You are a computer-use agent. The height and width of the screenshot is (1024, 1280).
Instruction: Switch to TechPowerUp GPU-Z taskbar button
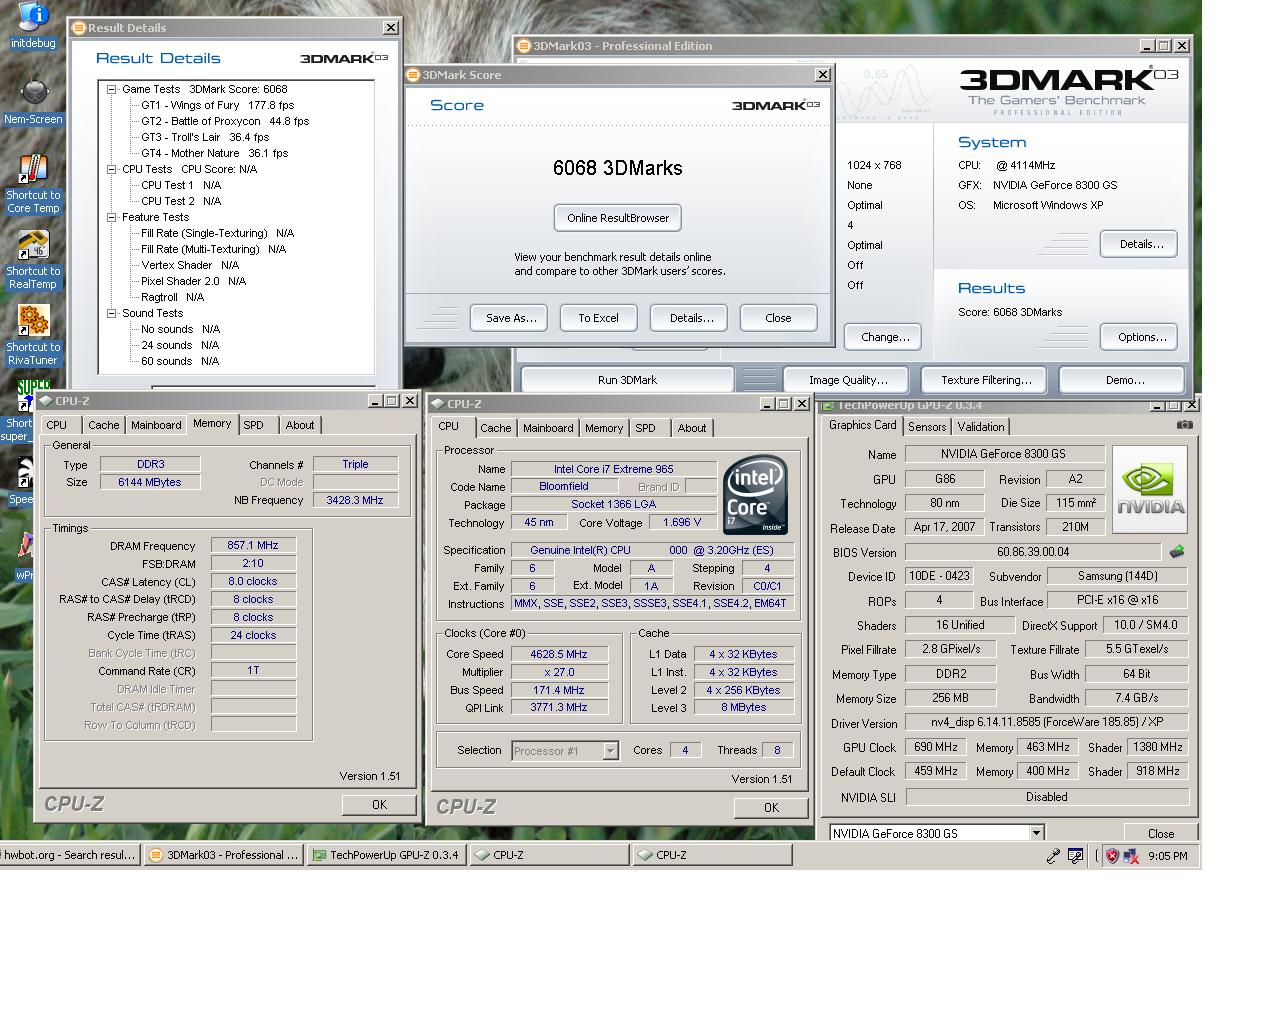[x=386, y=855]
